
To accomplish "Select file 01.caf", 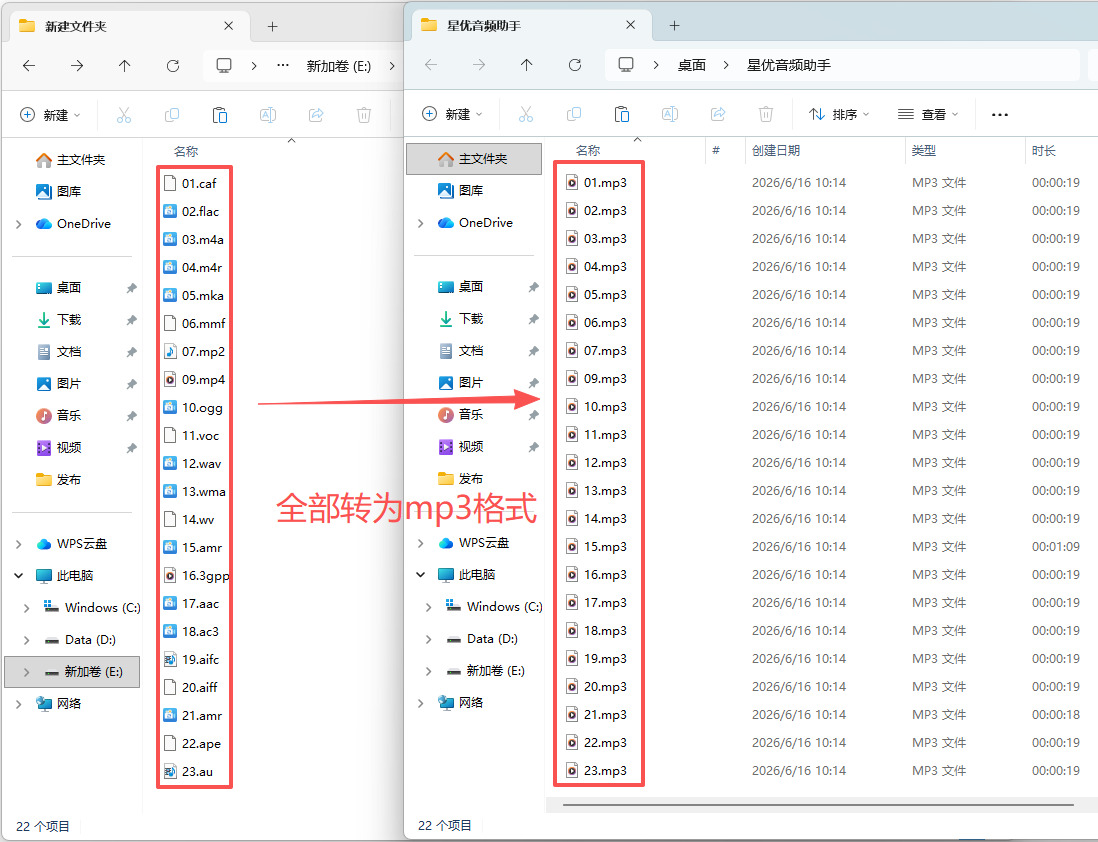I will tap(190, 184).
